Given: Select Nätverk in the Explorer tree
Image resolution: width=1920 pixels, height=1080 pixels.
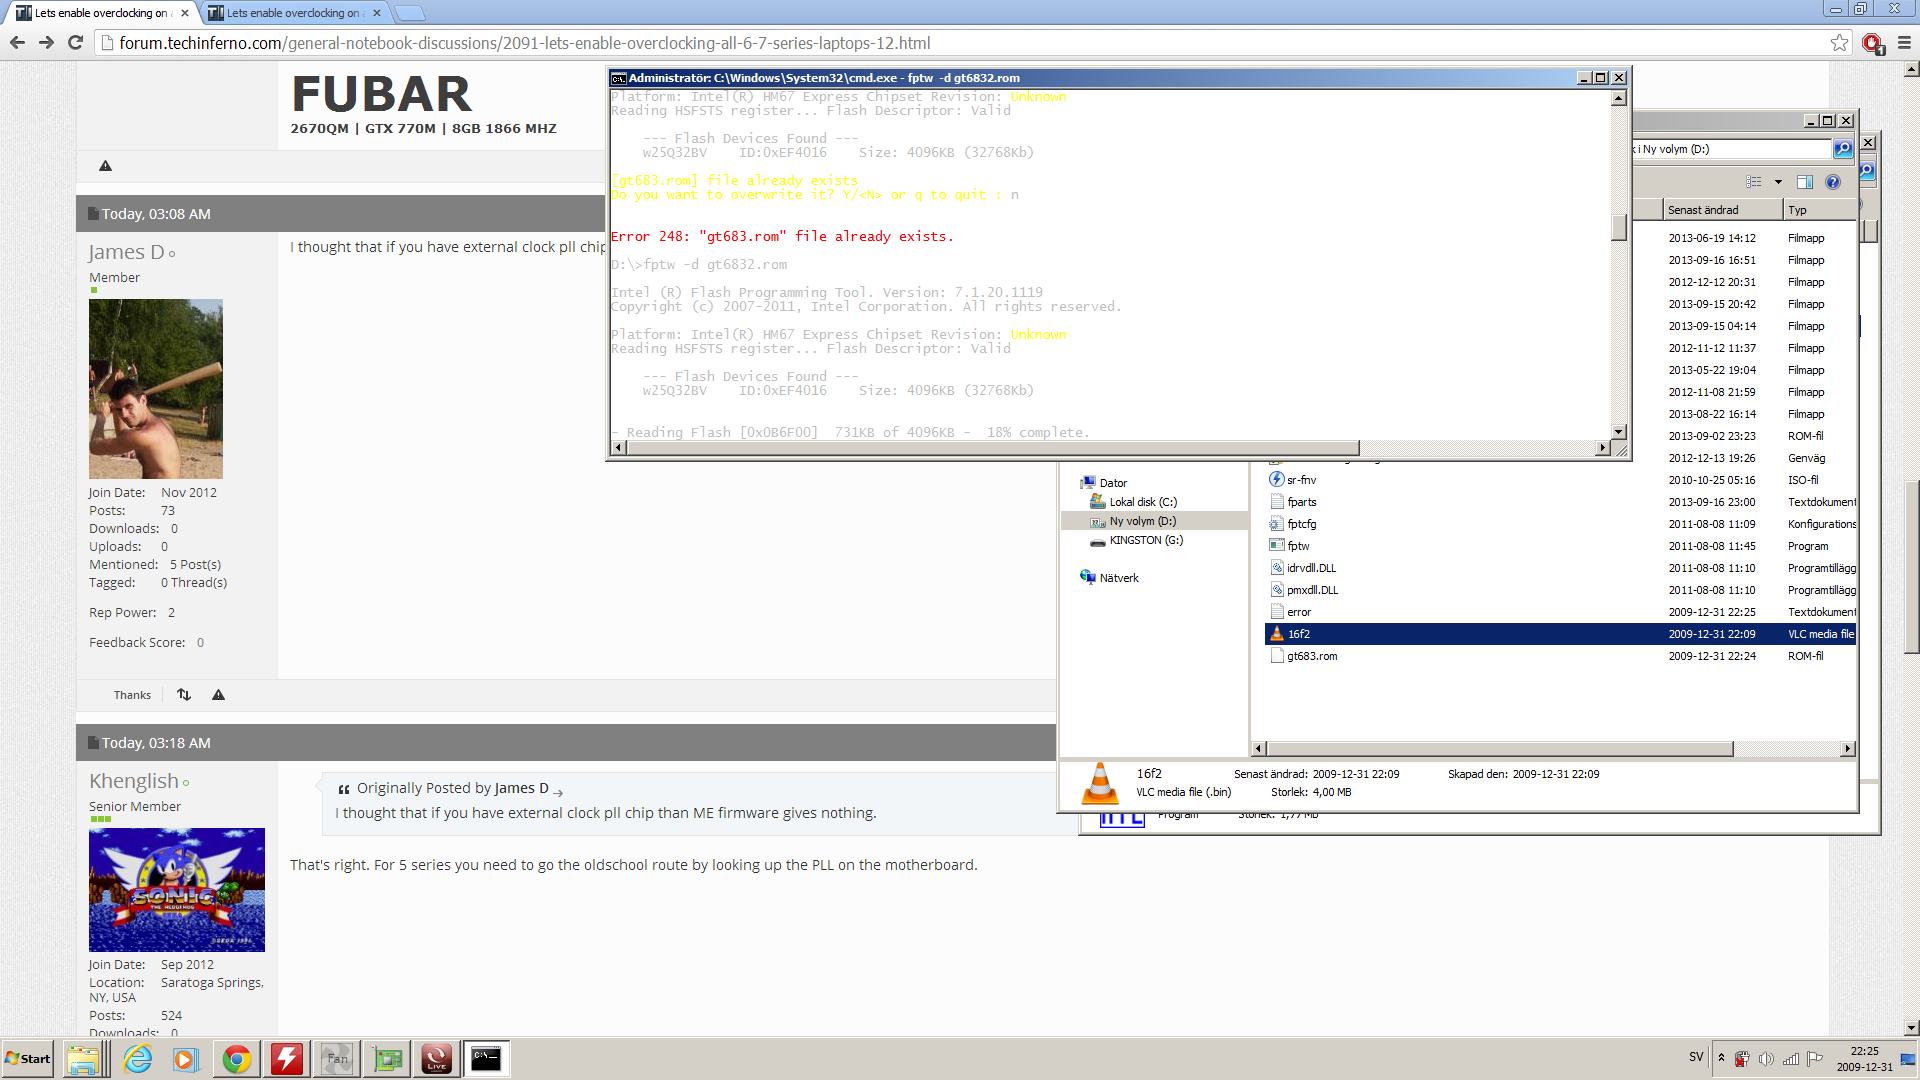Looking at the screenshot, I should click(x=1110, y=578).
